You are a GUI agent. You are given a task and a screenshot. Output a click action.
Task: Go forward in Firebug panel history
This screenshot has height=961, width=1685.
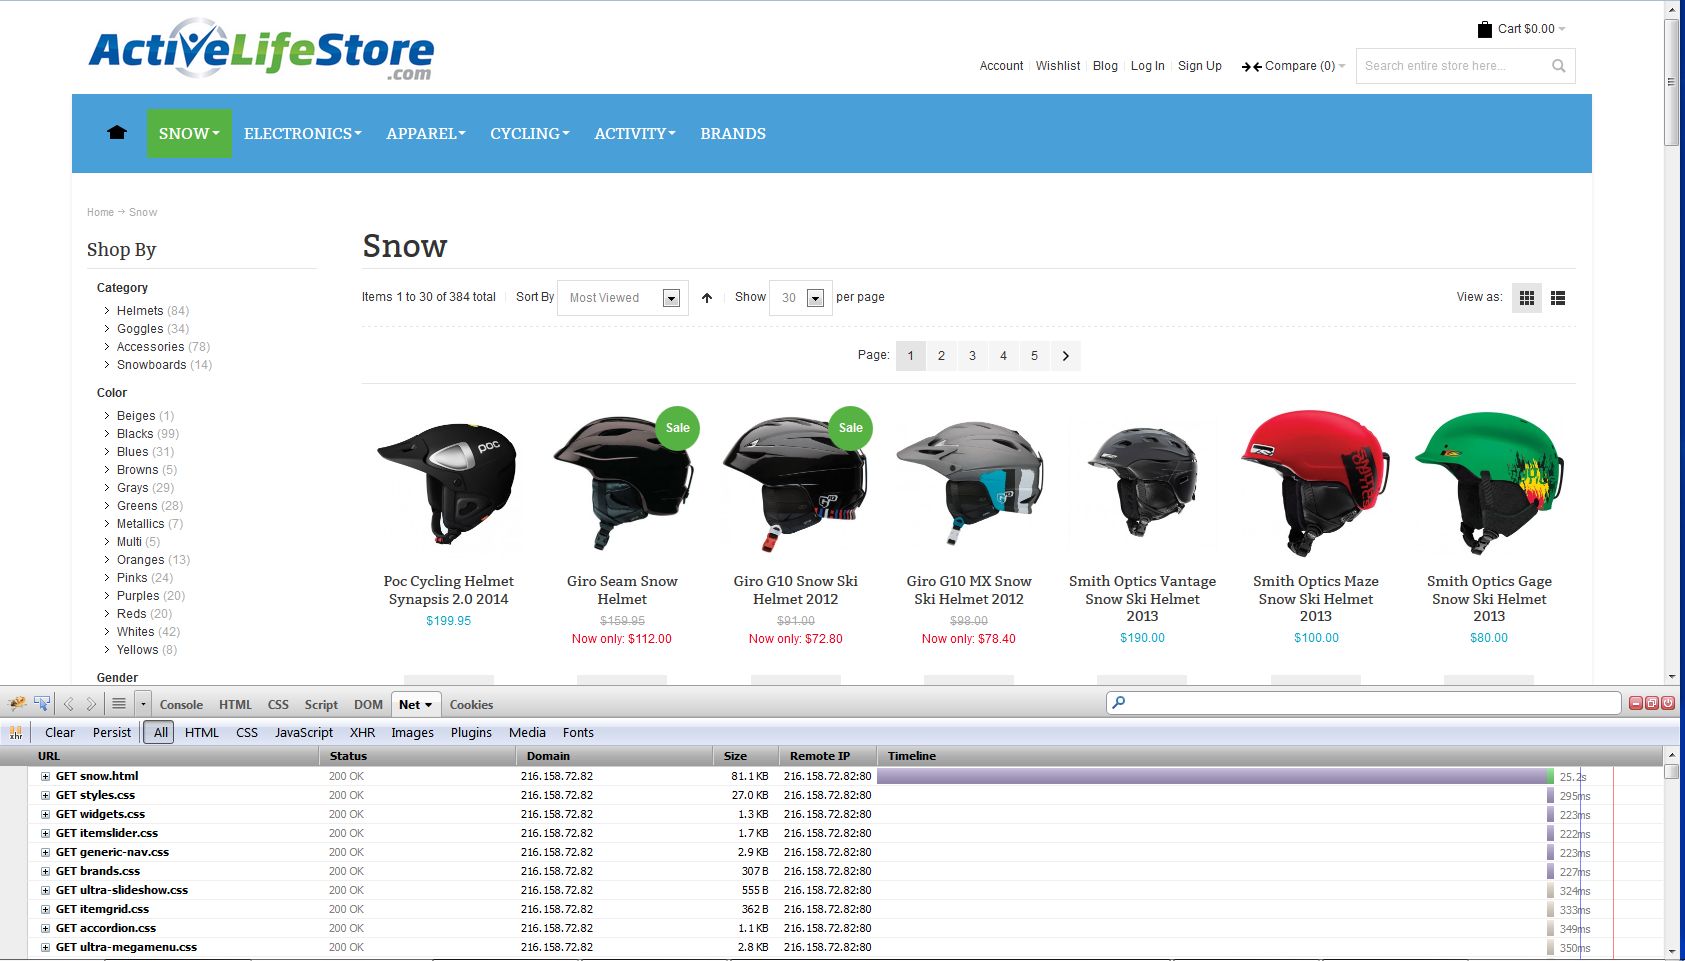click(91, 704)
